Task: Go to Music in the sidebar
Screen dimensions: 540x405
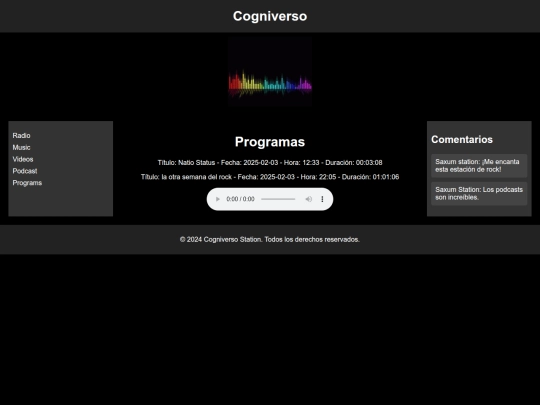Action: (21, 147)
